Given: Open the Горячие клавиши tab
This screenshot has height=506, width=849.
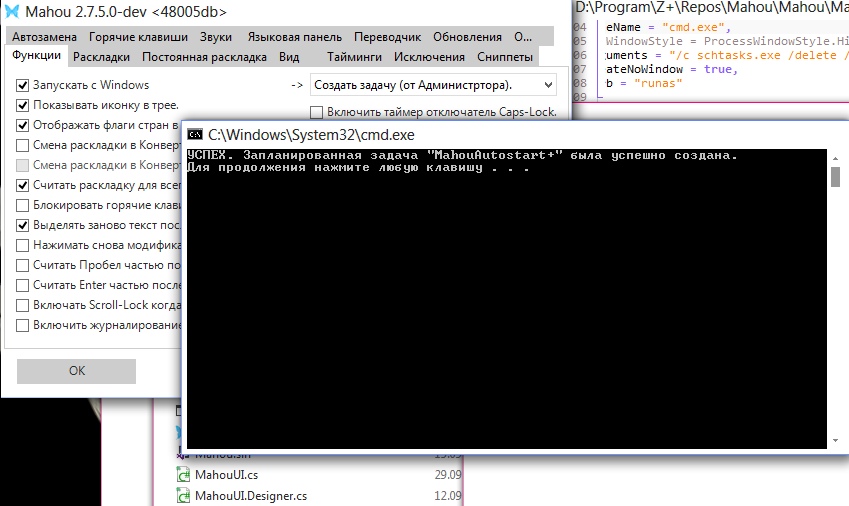Looking at the screenshot, I should pos(139,37).
